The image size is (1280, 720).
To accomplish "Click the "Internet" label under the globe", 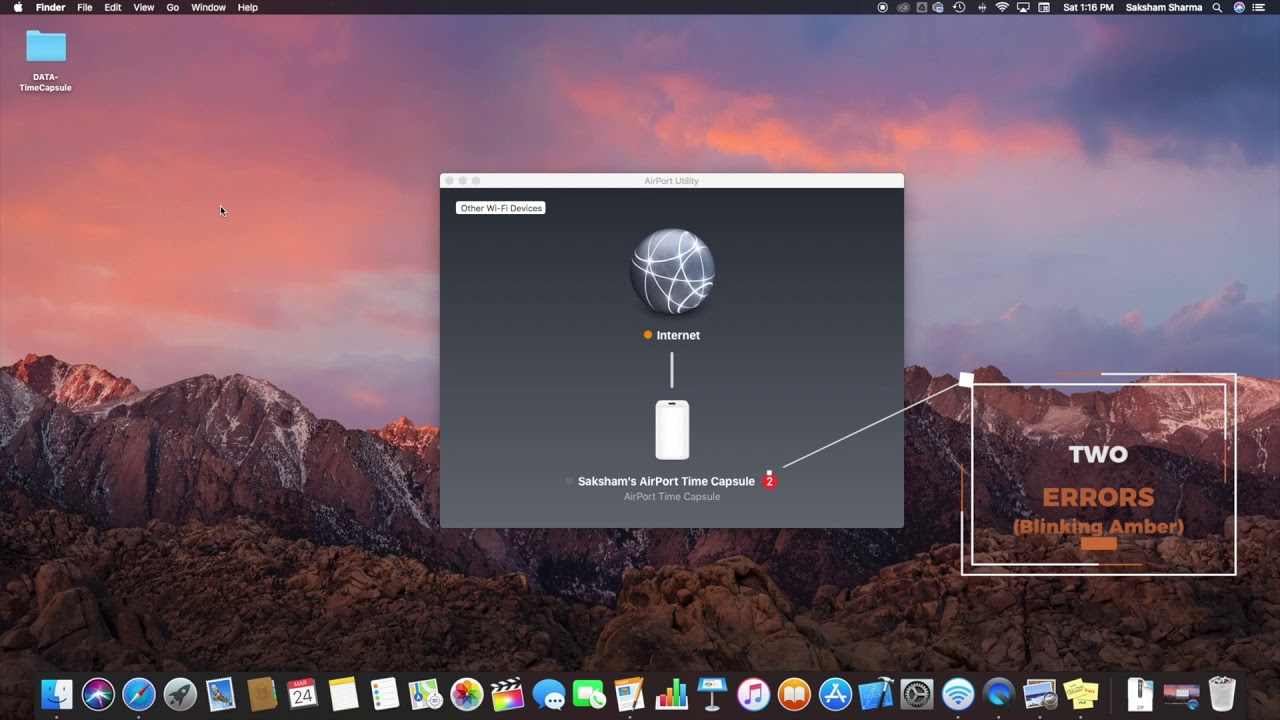I will tap(678, 335).
